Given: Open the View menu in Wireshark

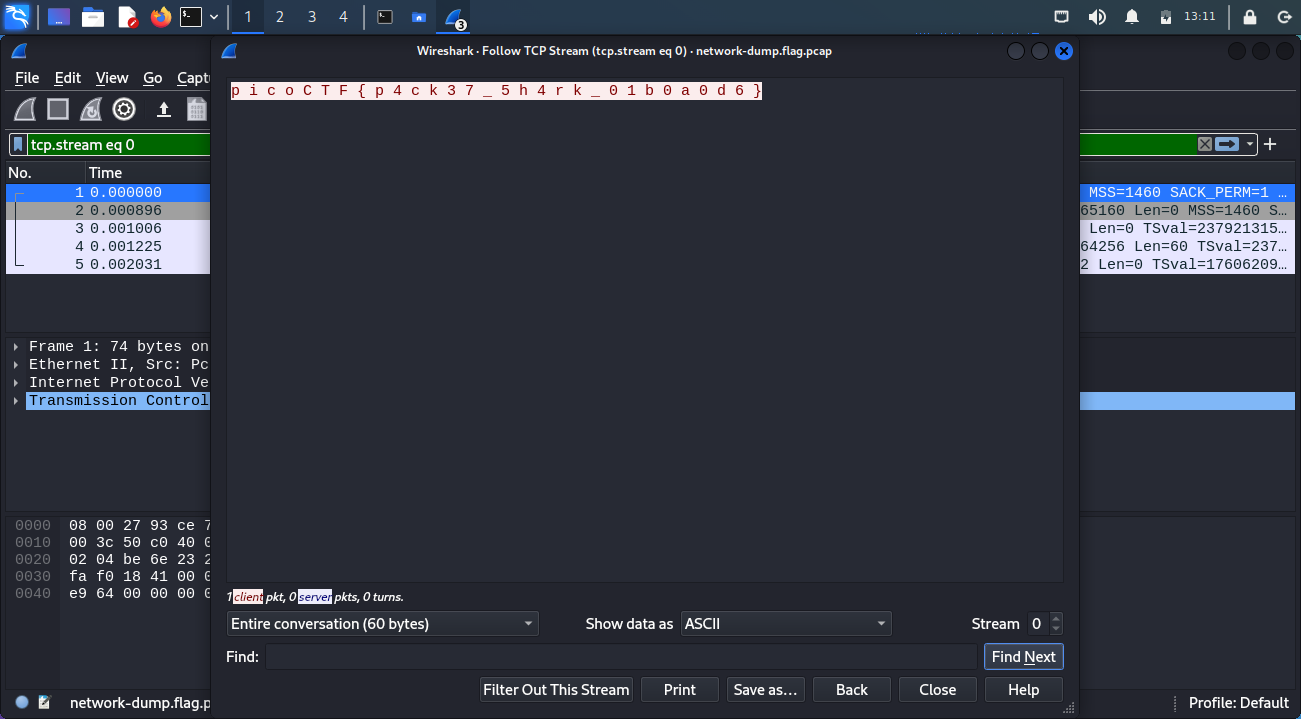Looking at the screenshot, I should tap(112, 78).
